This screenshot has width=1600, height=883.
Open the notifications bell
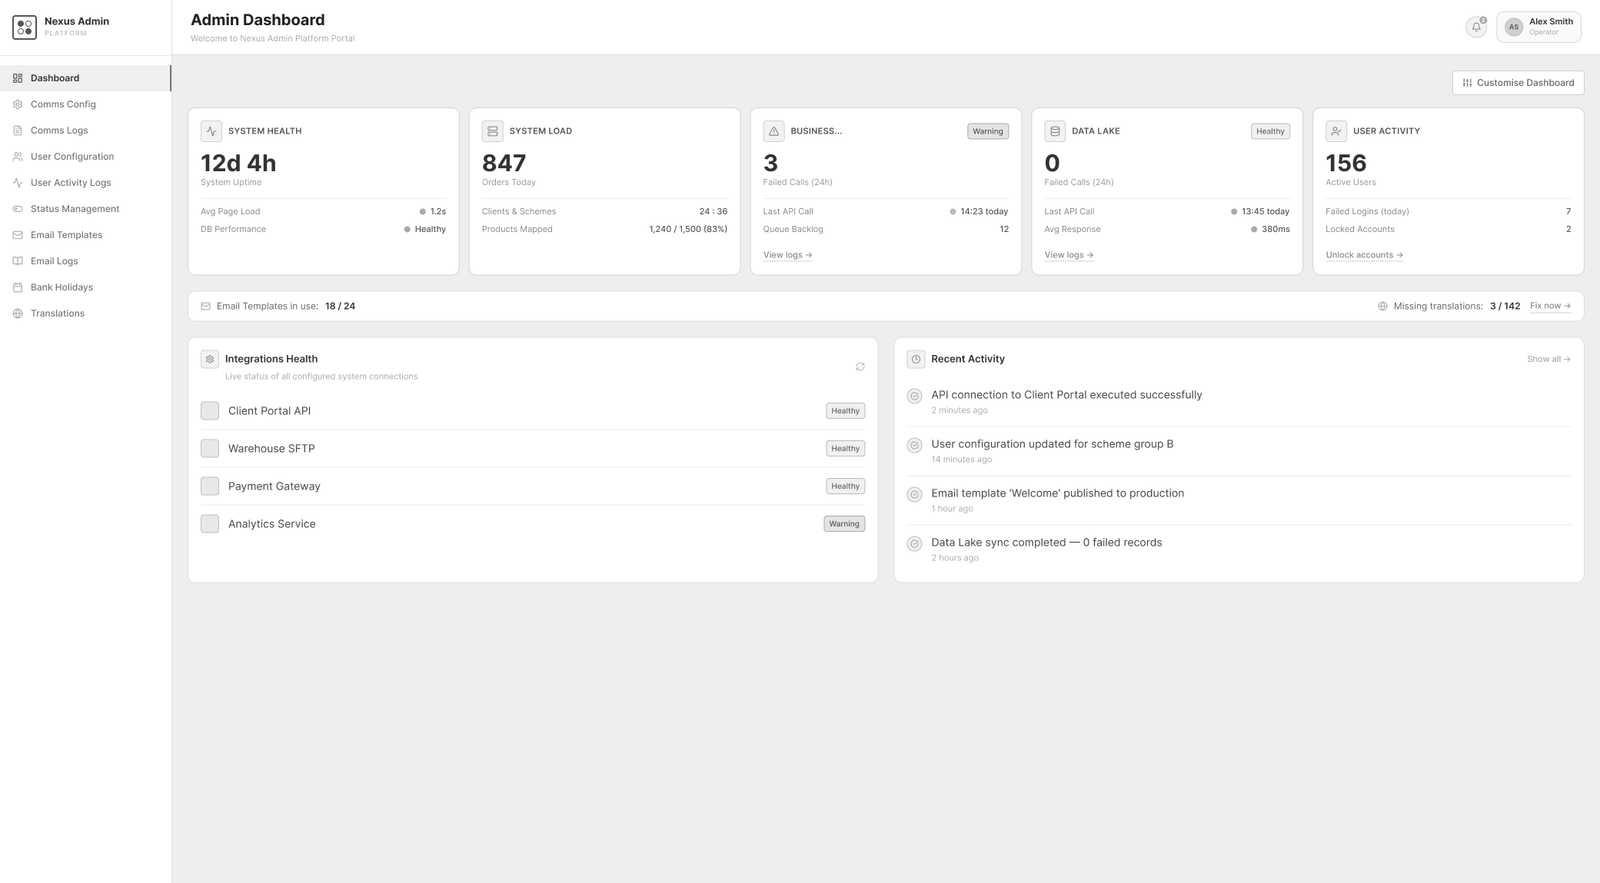(x=1476, y=27)
